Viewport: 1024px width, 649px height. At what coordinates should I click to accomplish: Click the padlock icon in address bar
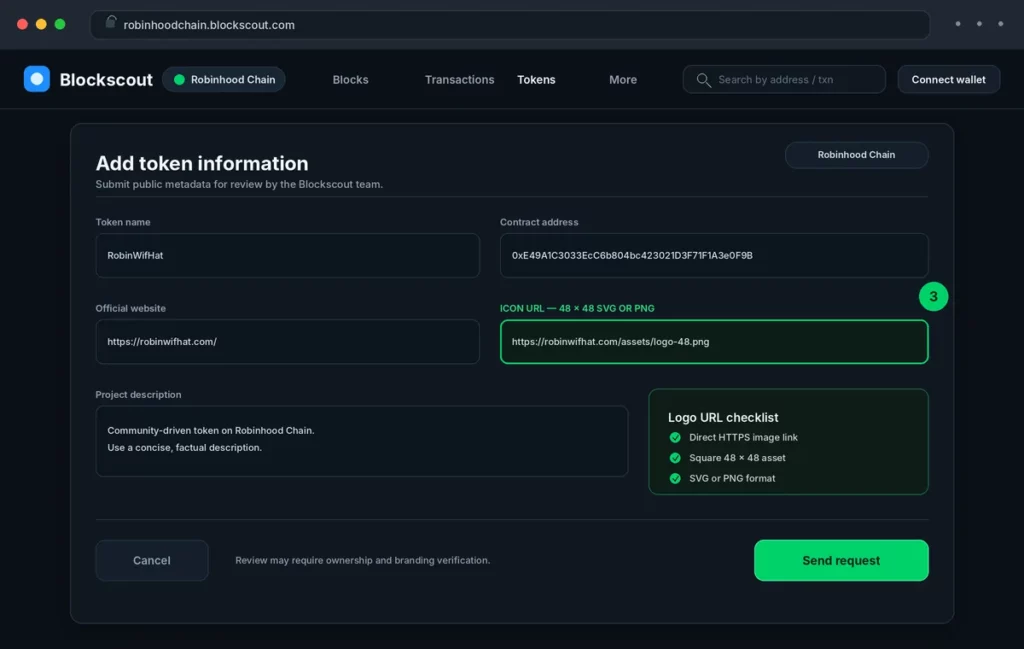click(111, 23)
